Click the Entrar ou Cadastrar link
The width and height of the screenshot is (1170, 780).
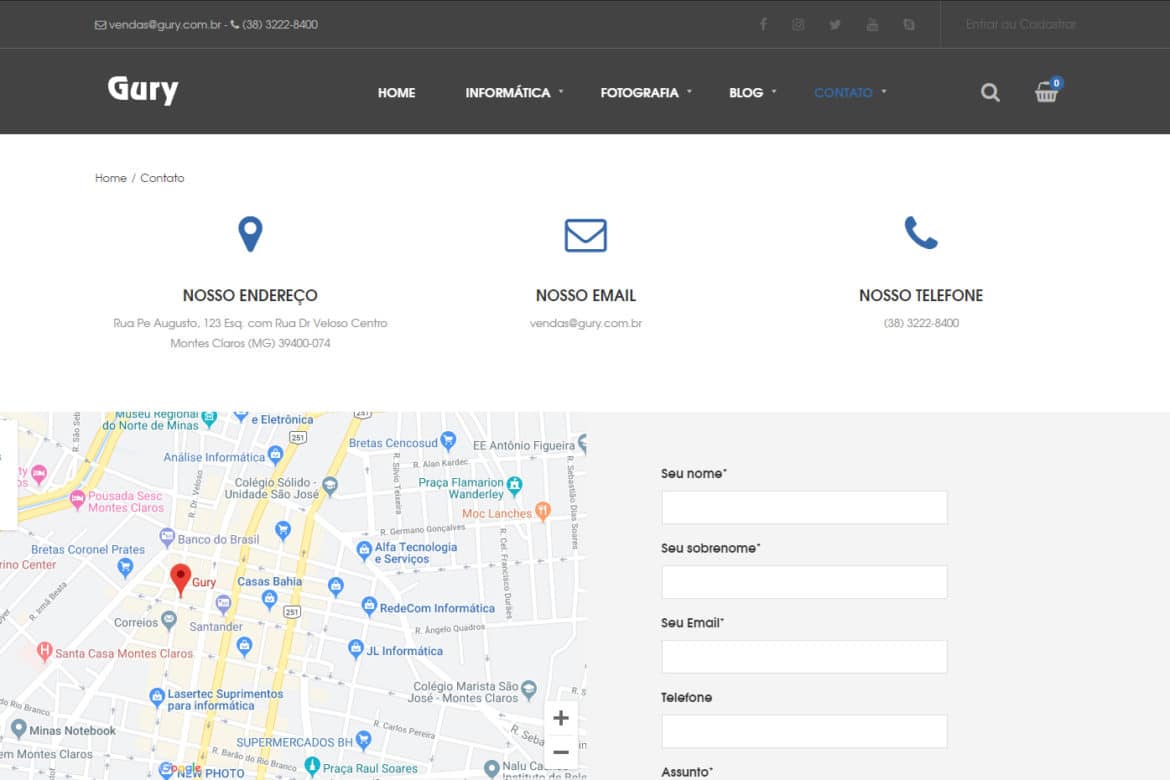[x=1020, y=25]
